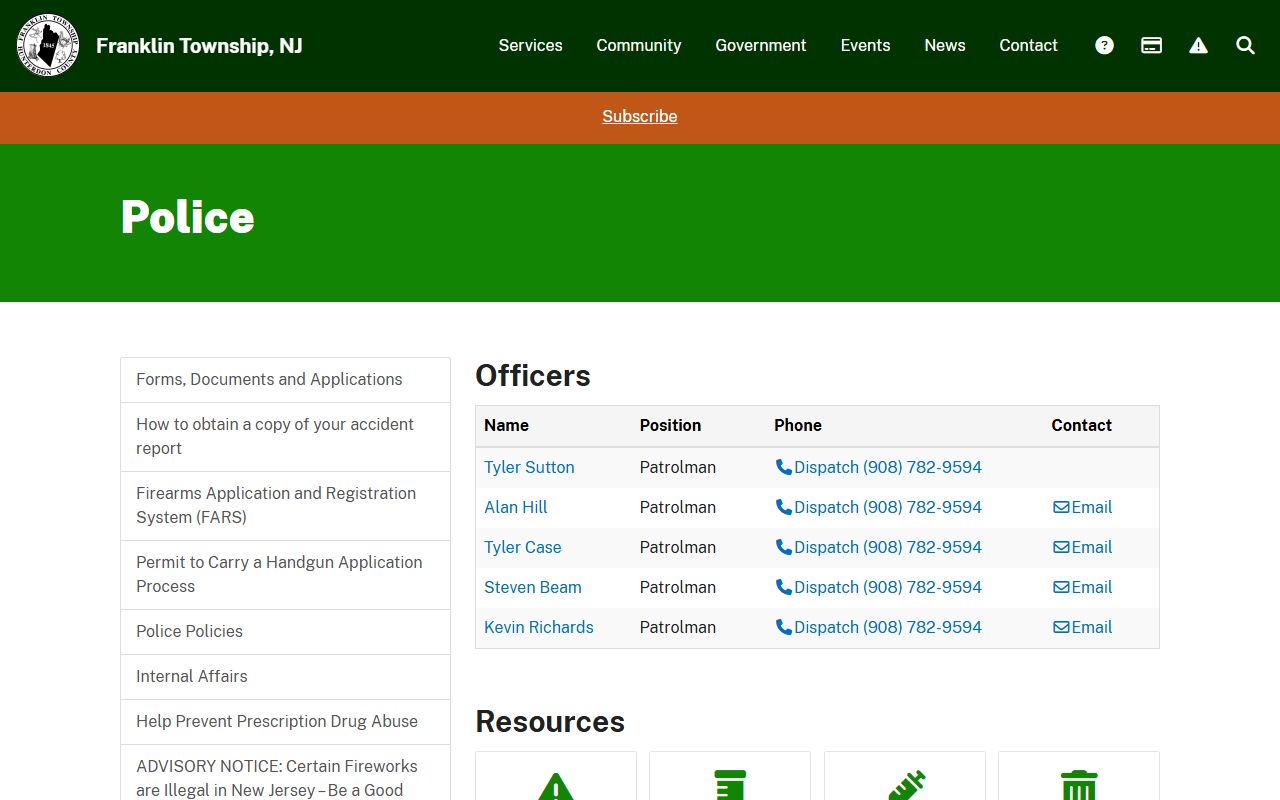Open the Community menu
1280x800 pixels.
click(x=639, y=45)
